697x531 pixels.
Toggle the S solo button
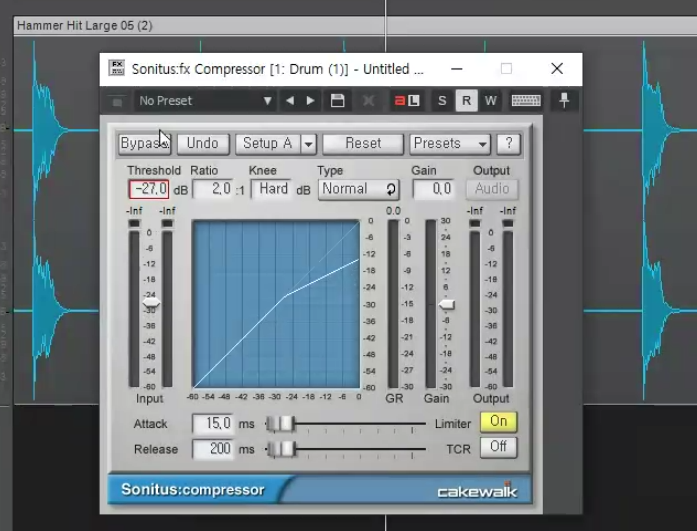pyautogui.click(x=442, y=101)
